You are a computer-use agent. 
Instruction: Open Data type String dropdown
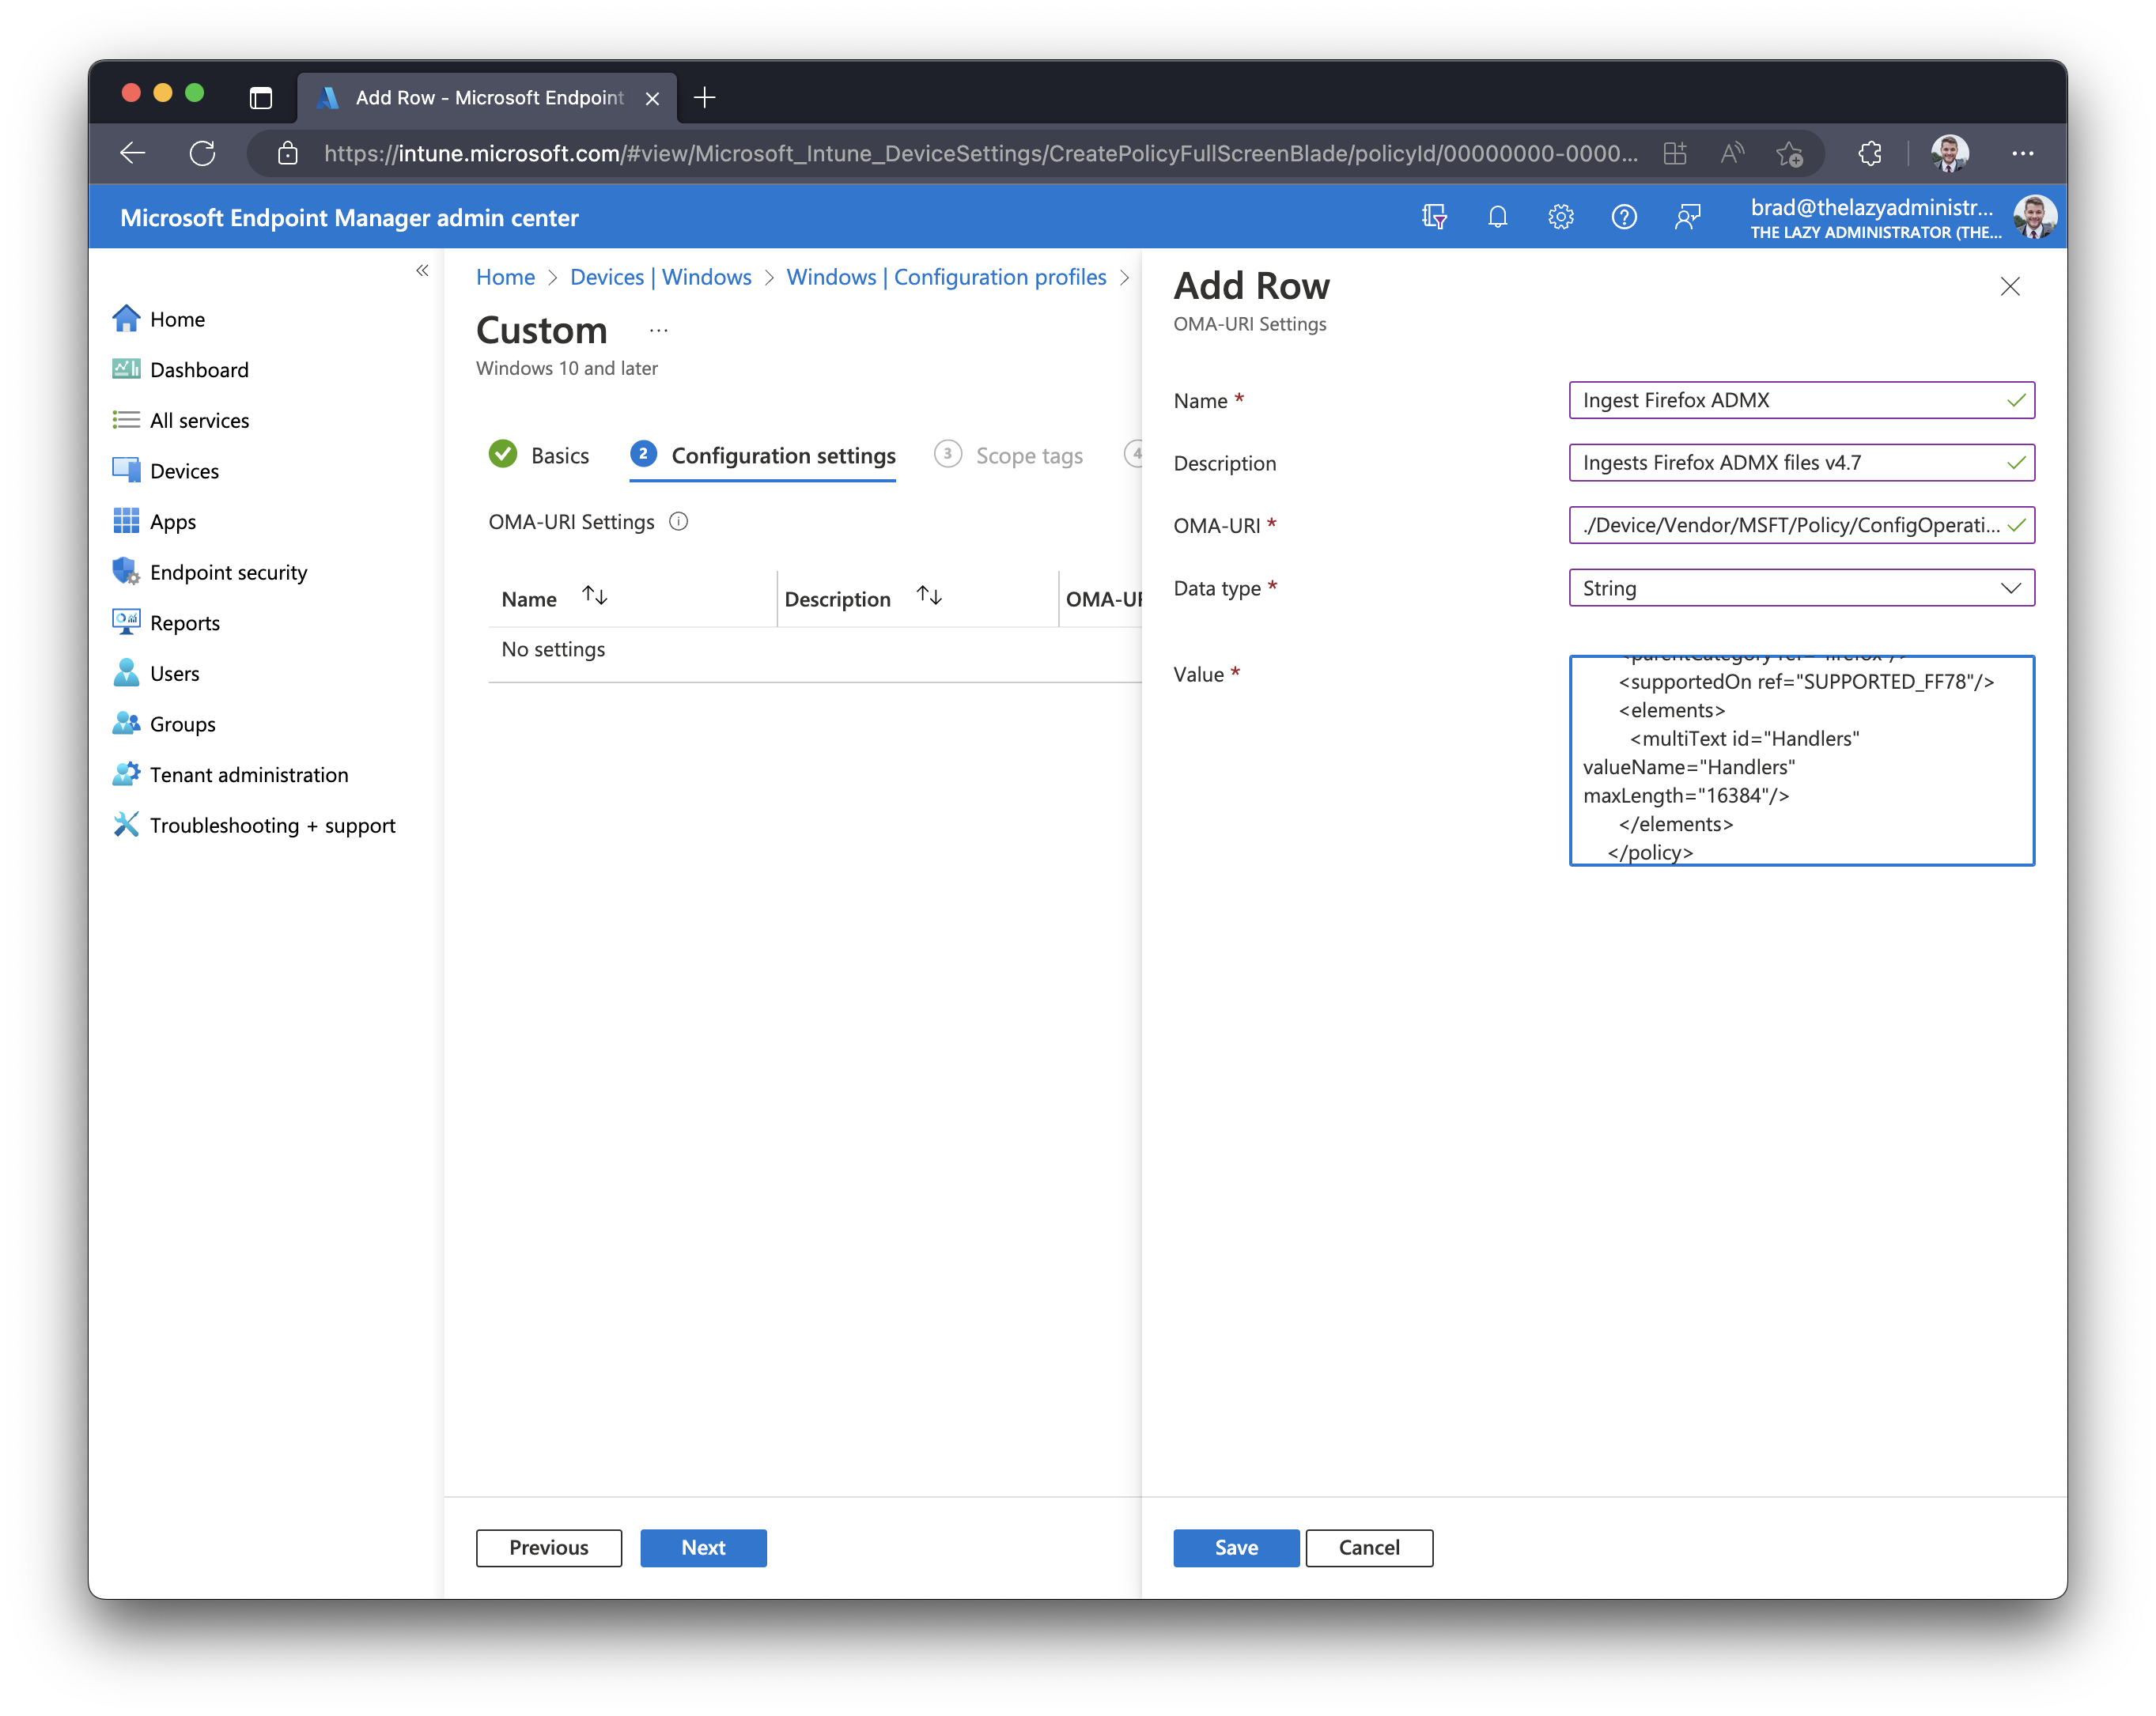click(x=1801, y=588)
